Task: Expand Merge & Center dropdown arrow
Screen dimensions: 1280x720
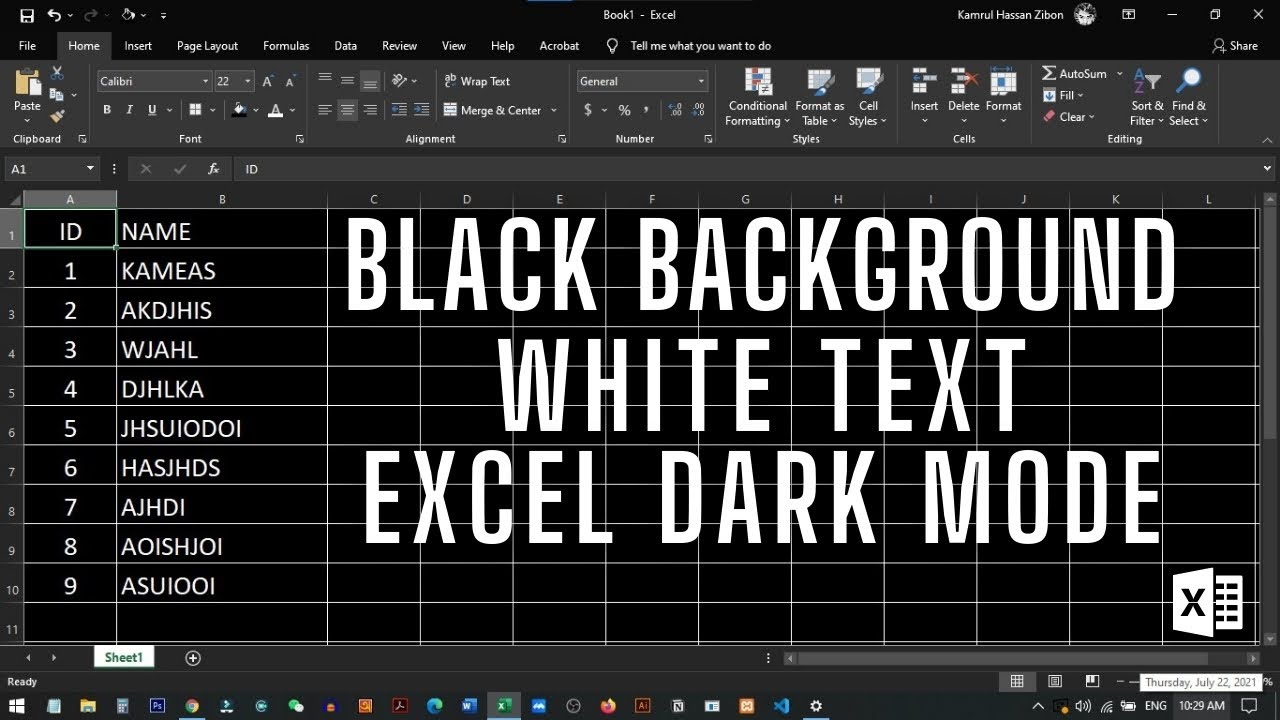Action: click(553, 110)
